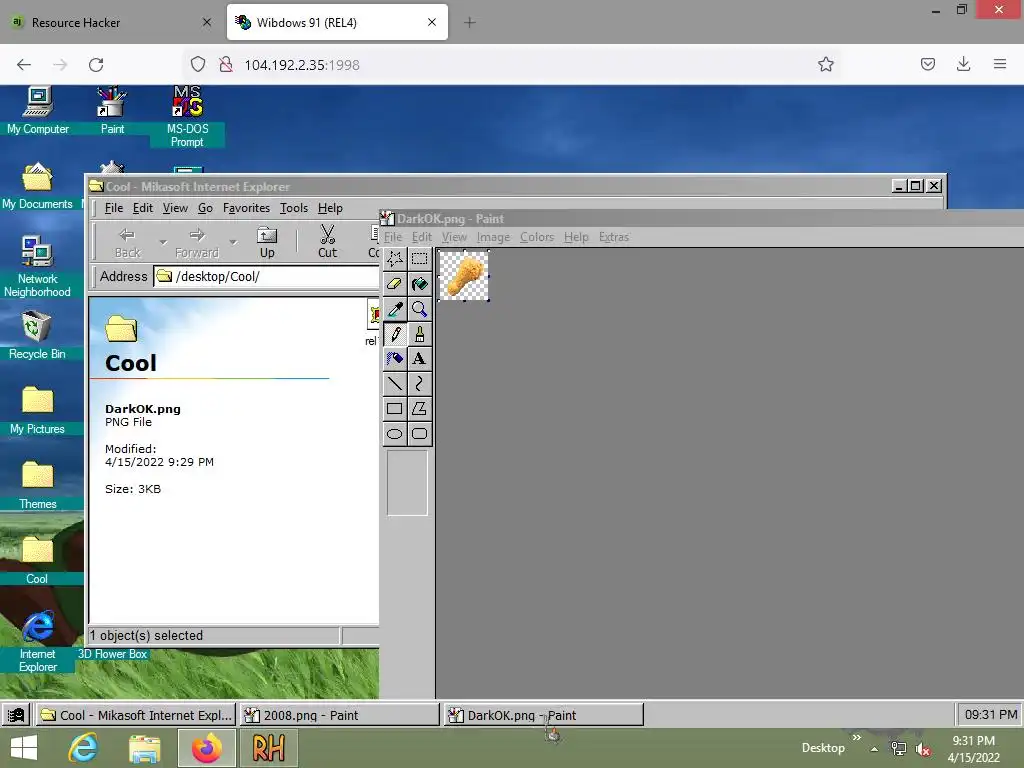Viewport: 1024px width, 768px height.
Task: Choose the Airbrush tool in Paint
Action: click(x=394, y=359)
